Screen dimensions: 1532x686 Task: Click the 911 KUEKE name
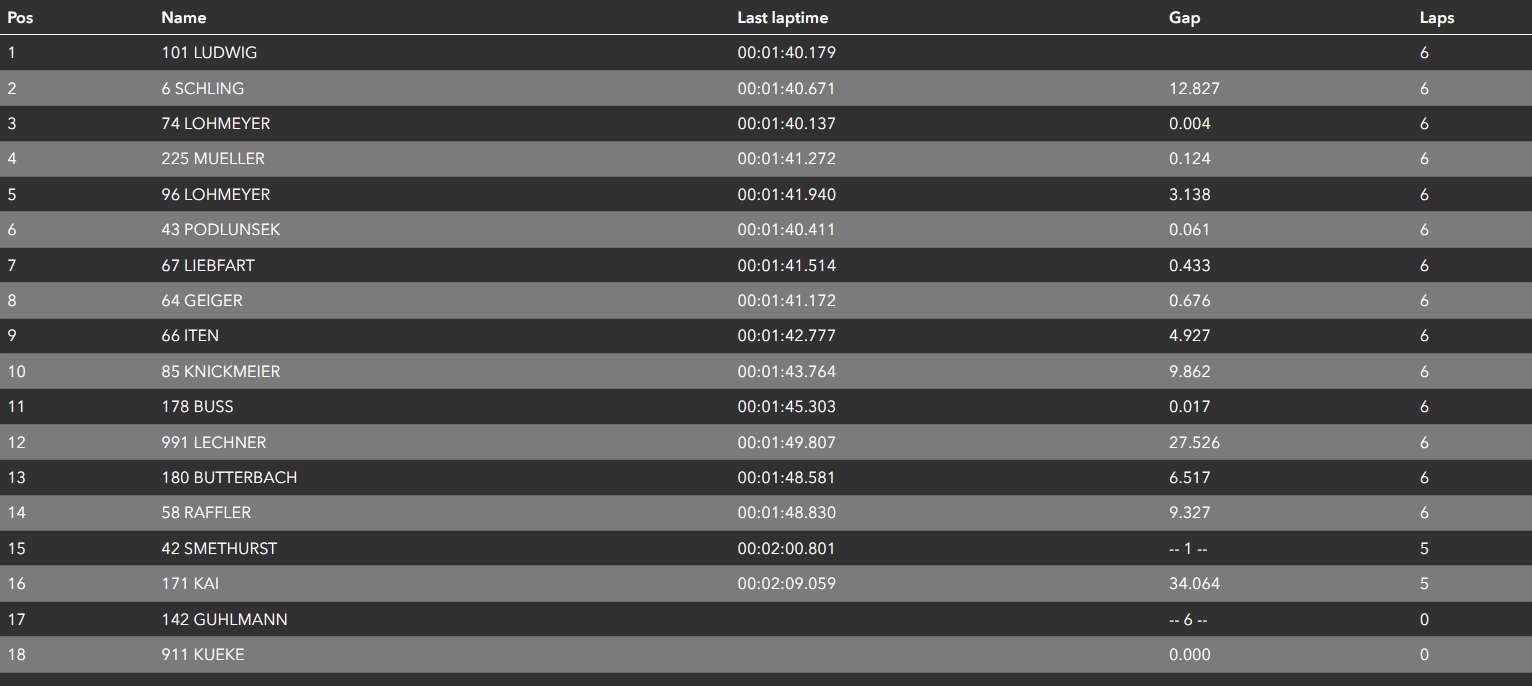coord(202,654)
